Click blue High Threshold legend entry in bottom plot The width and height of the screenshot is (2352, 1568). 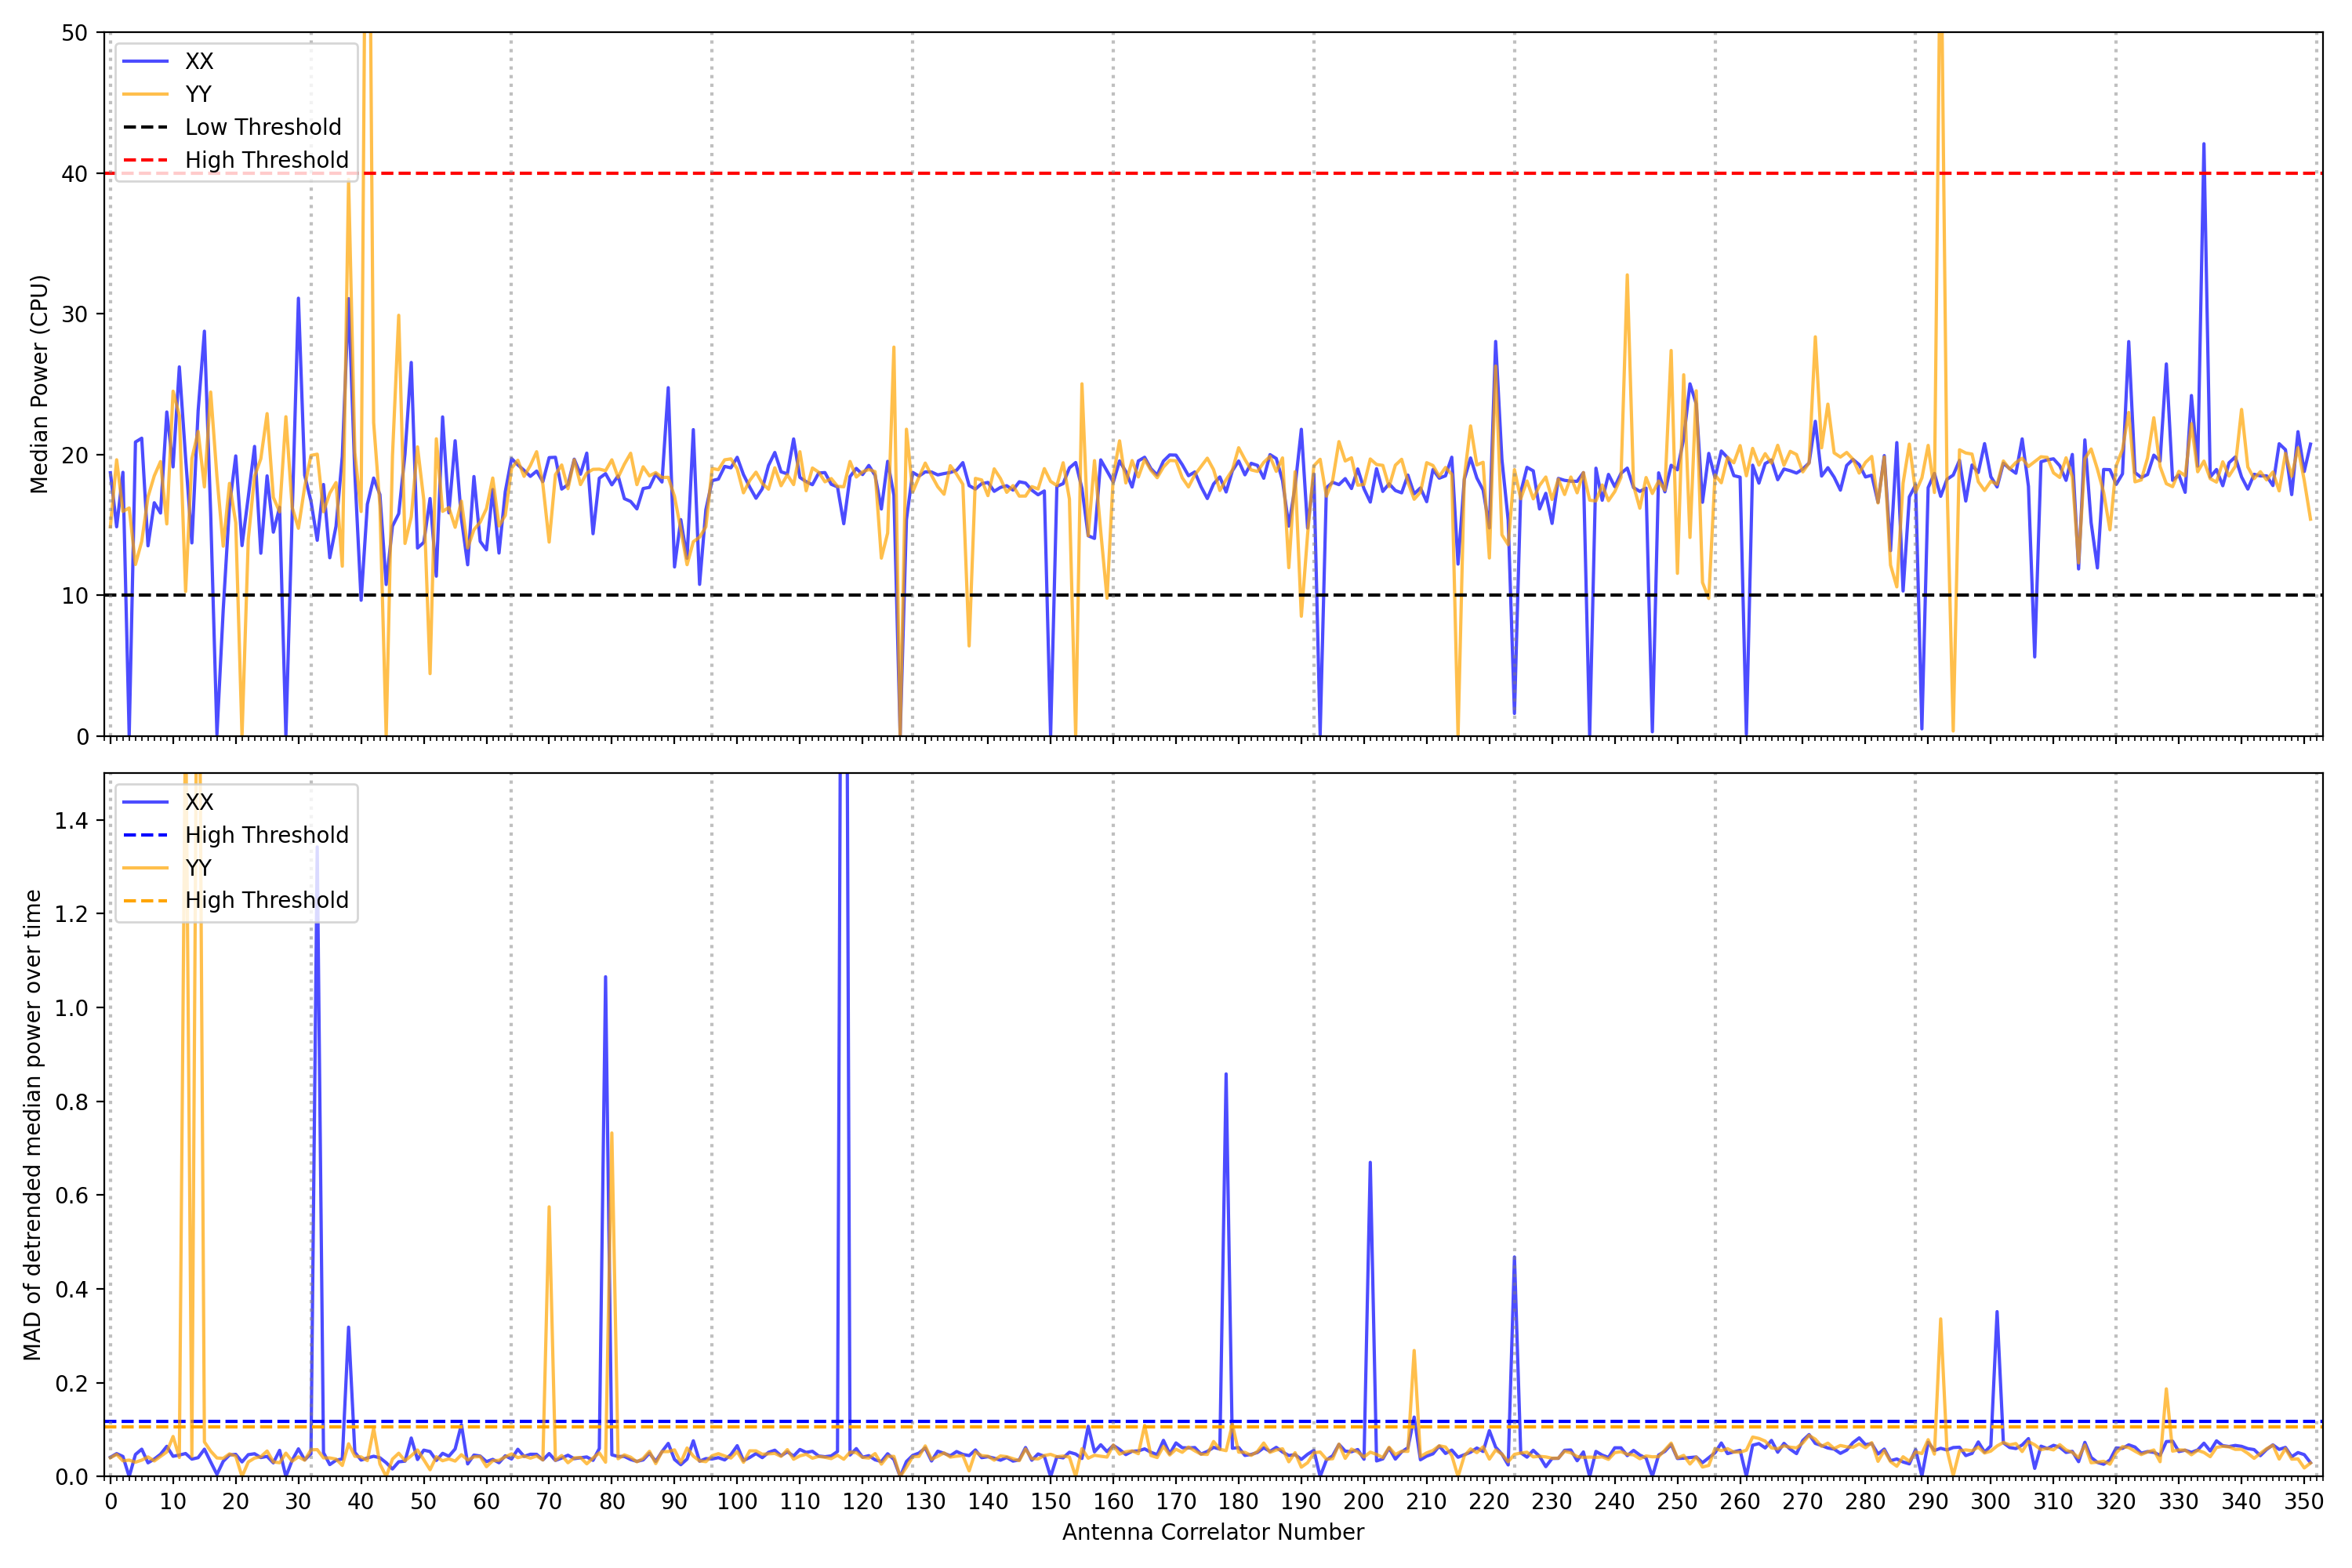tap(266, 835)
